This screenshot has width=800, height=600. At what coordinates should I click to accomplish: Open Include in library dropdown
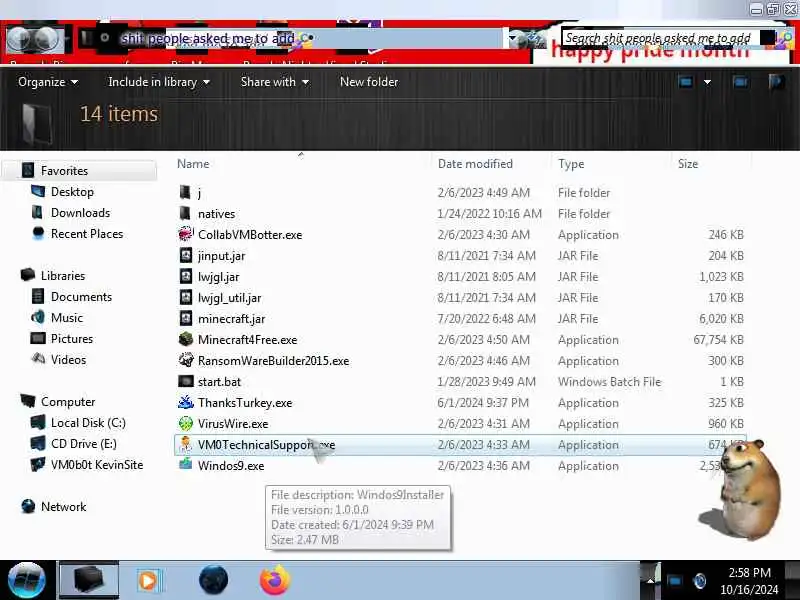click(x=159, y=82)
